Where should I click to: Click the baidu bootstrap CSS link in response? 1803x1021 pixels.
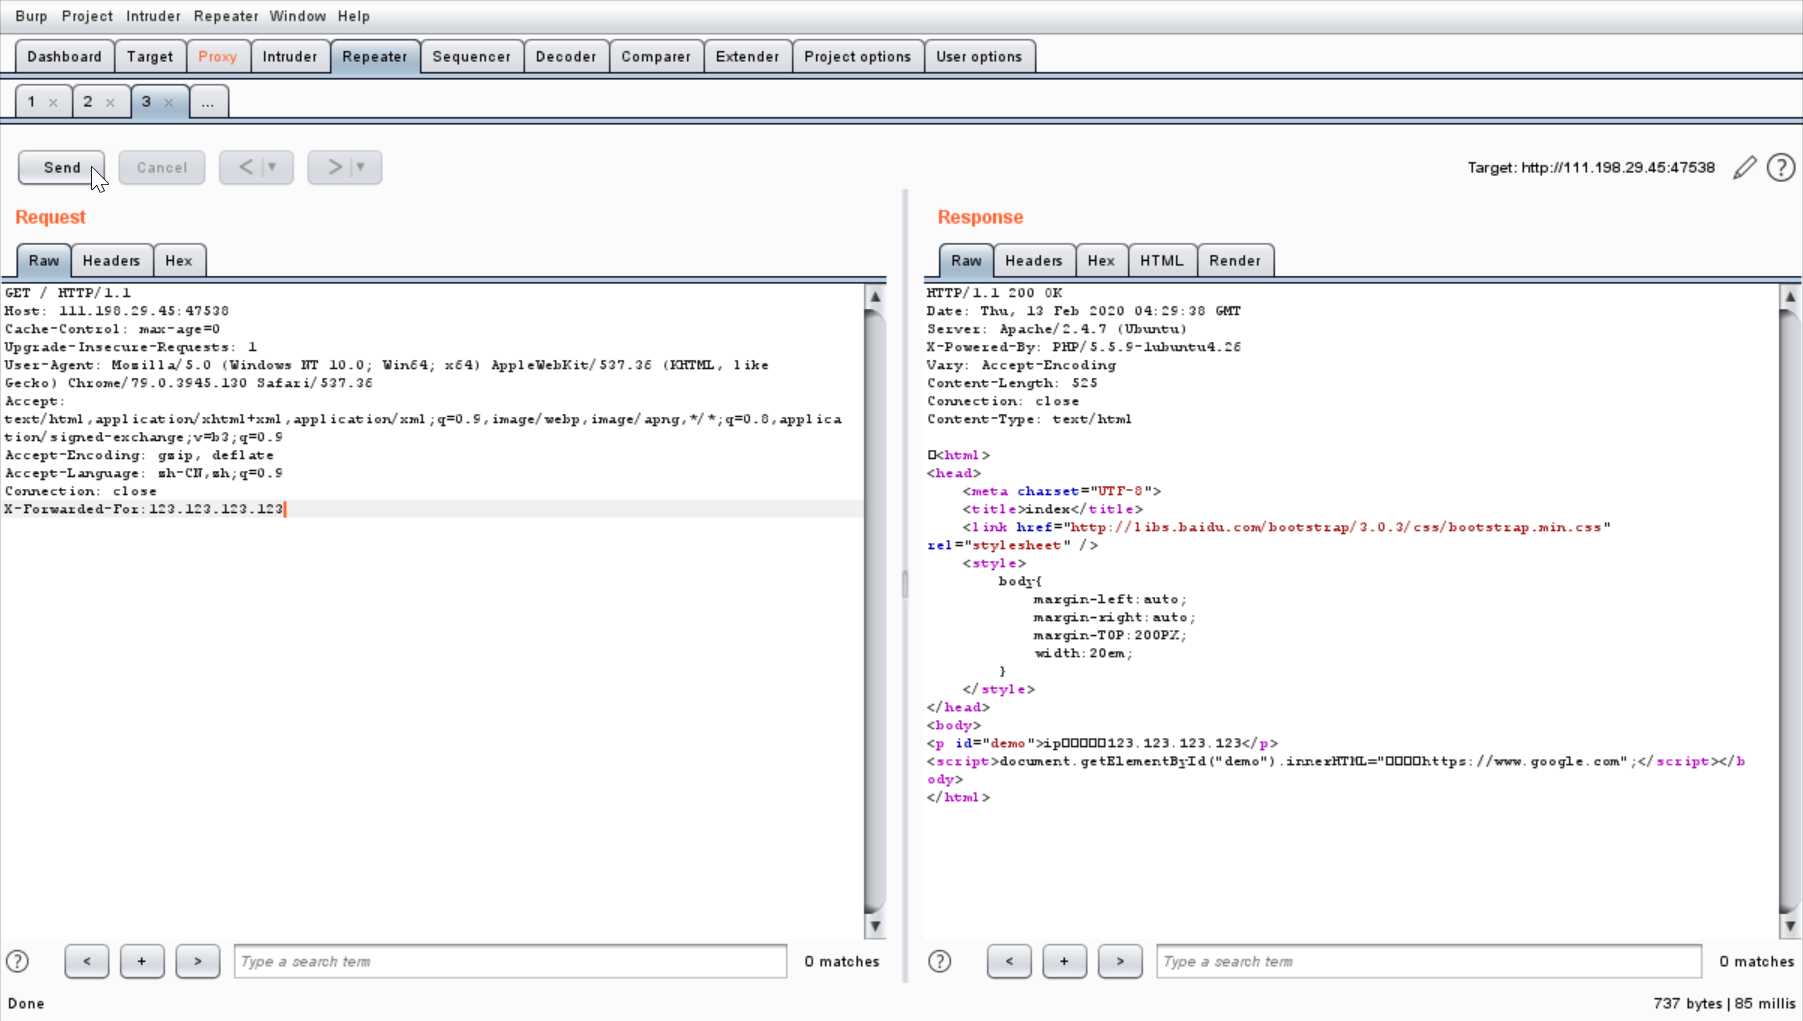pos(1336,527)
